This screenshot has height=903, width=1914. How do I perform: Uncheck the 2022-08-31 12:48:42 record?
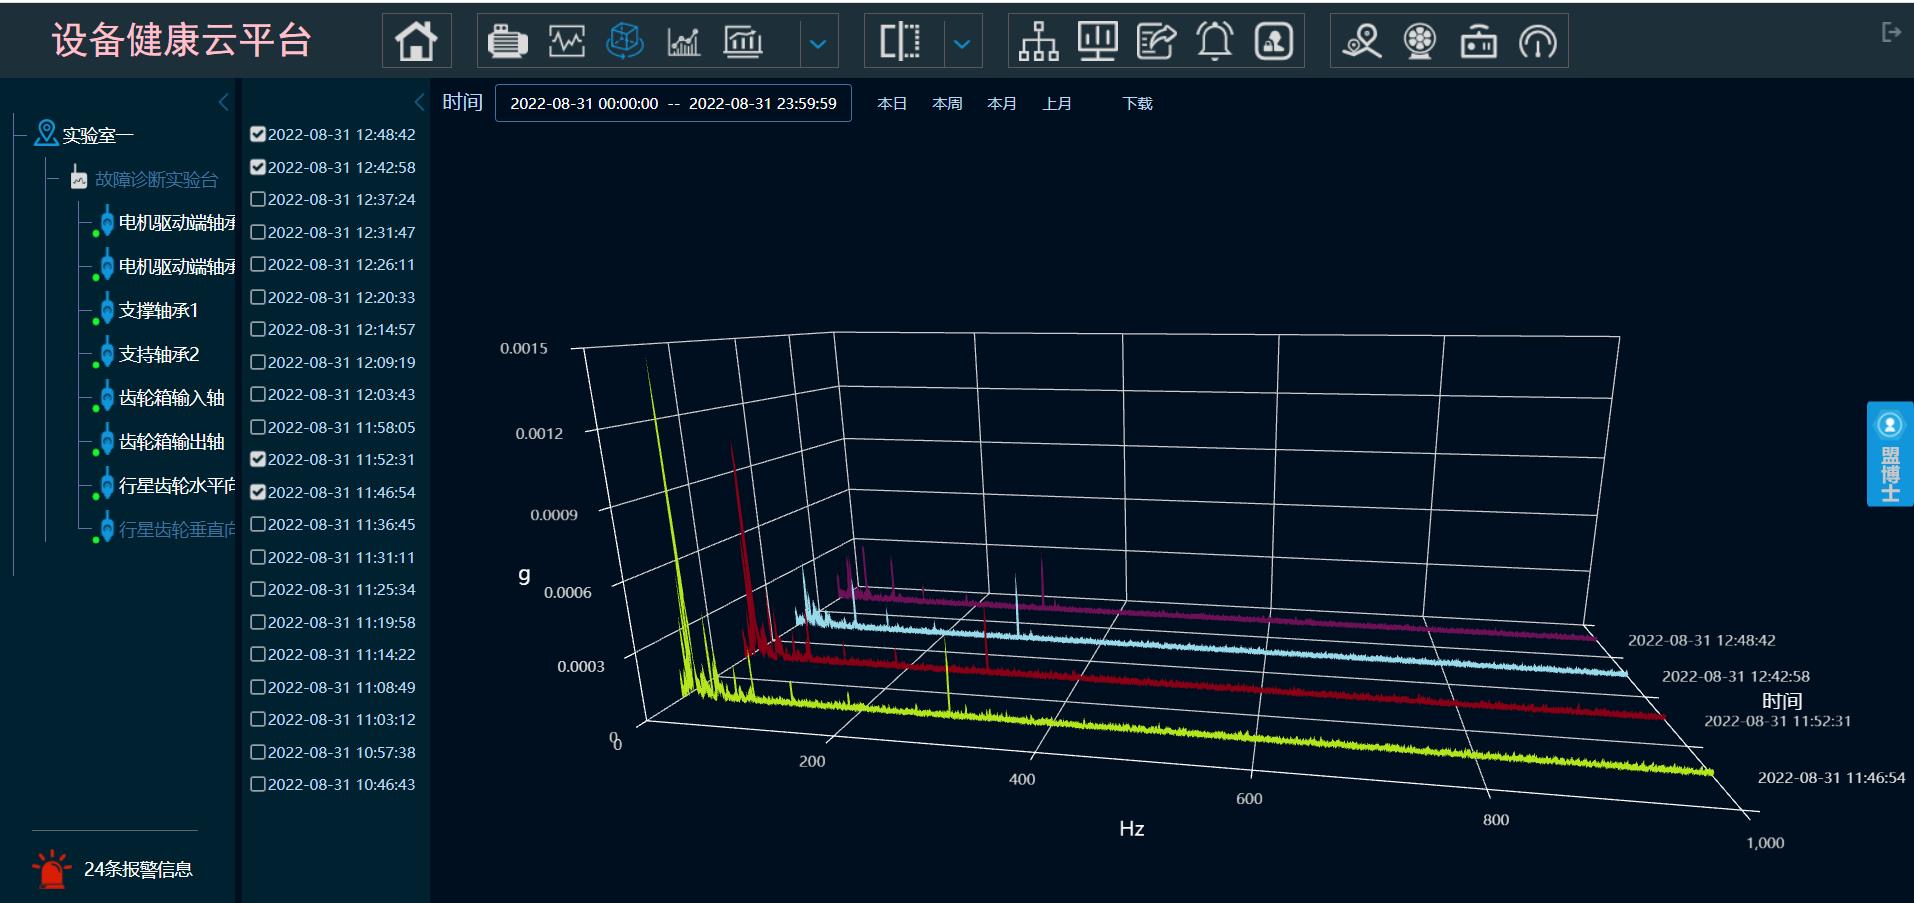tap(258, 134)
